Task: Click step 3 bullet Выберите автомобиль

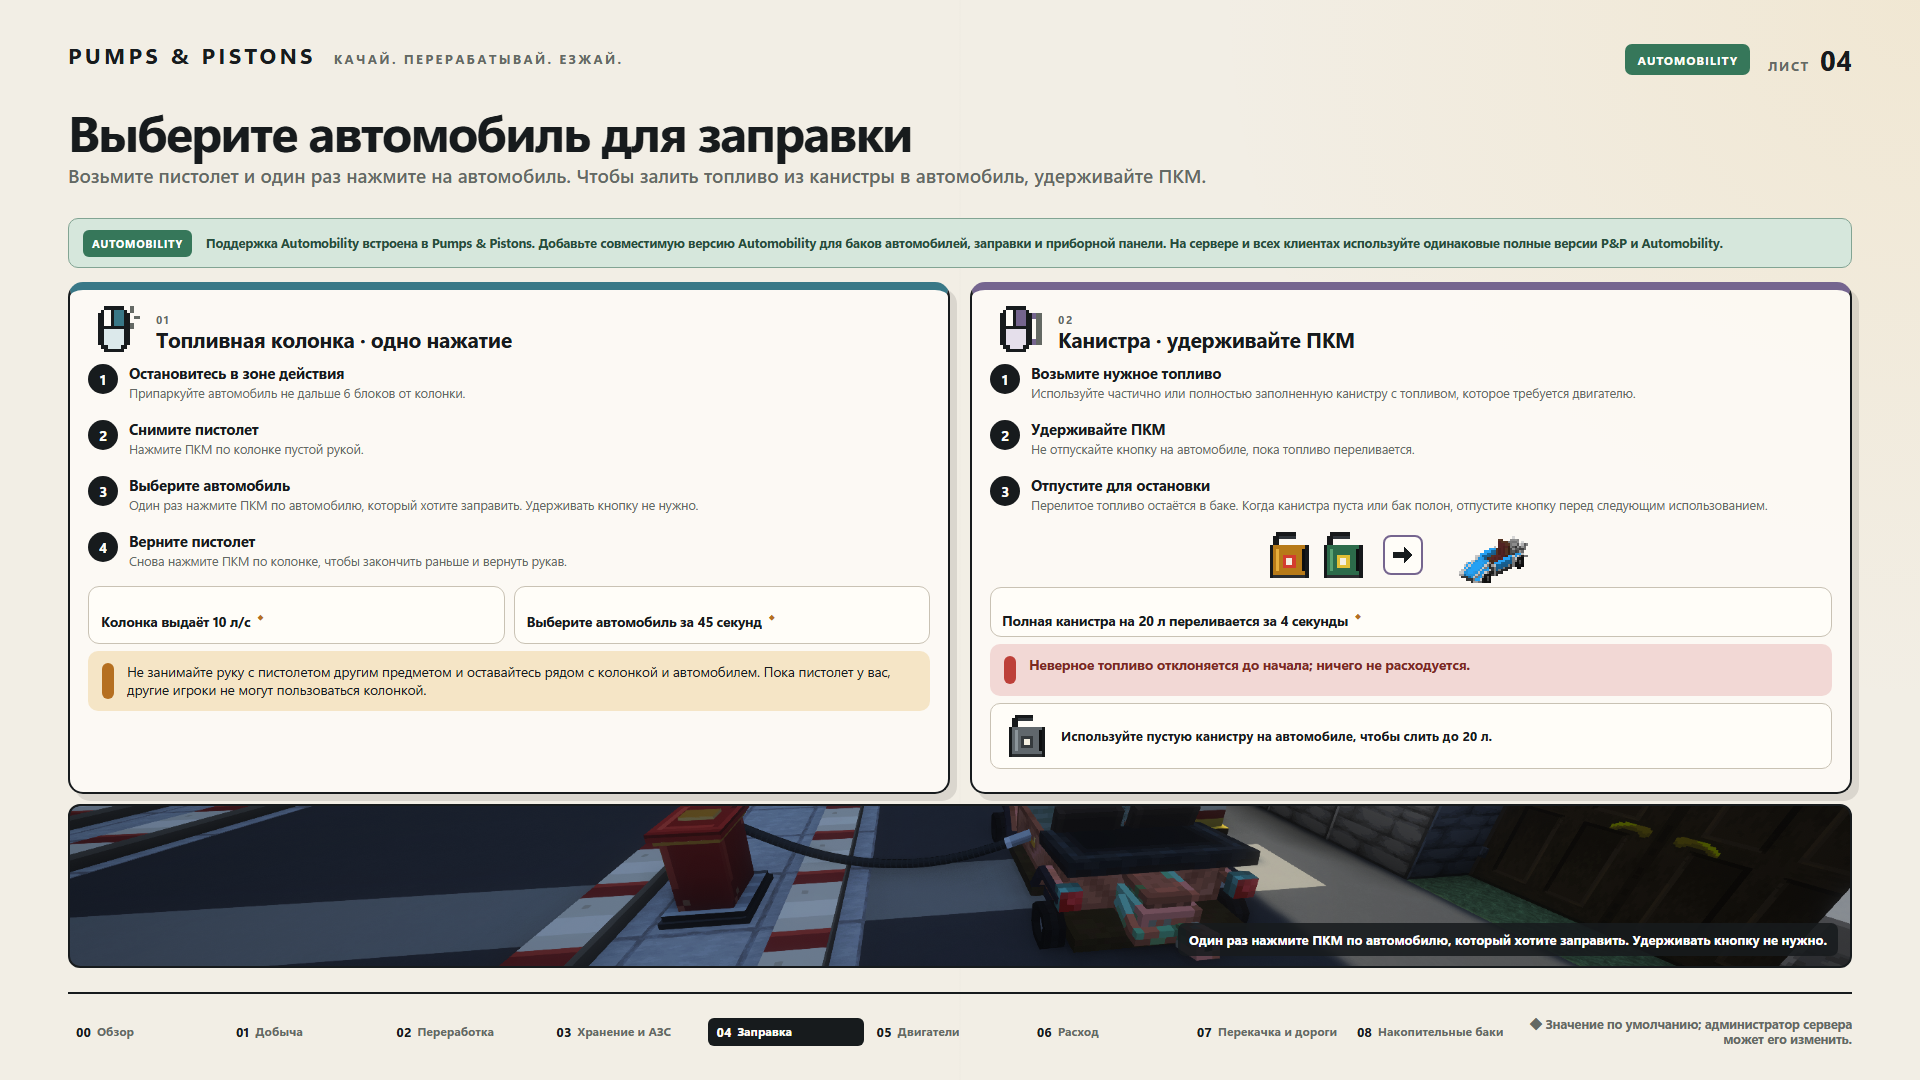Action: pos(103,492)
